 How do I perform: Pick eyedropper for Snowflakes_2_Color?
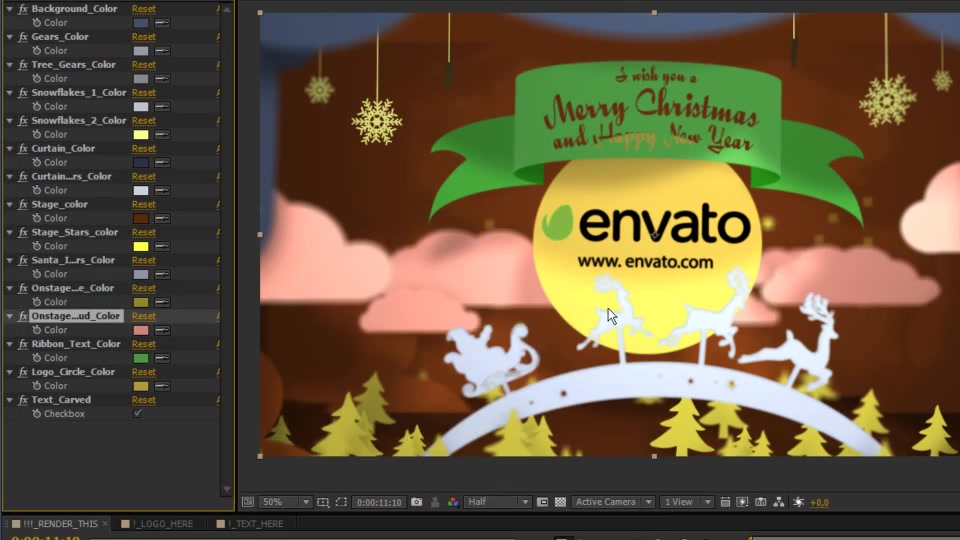click(x=162, y=135)
